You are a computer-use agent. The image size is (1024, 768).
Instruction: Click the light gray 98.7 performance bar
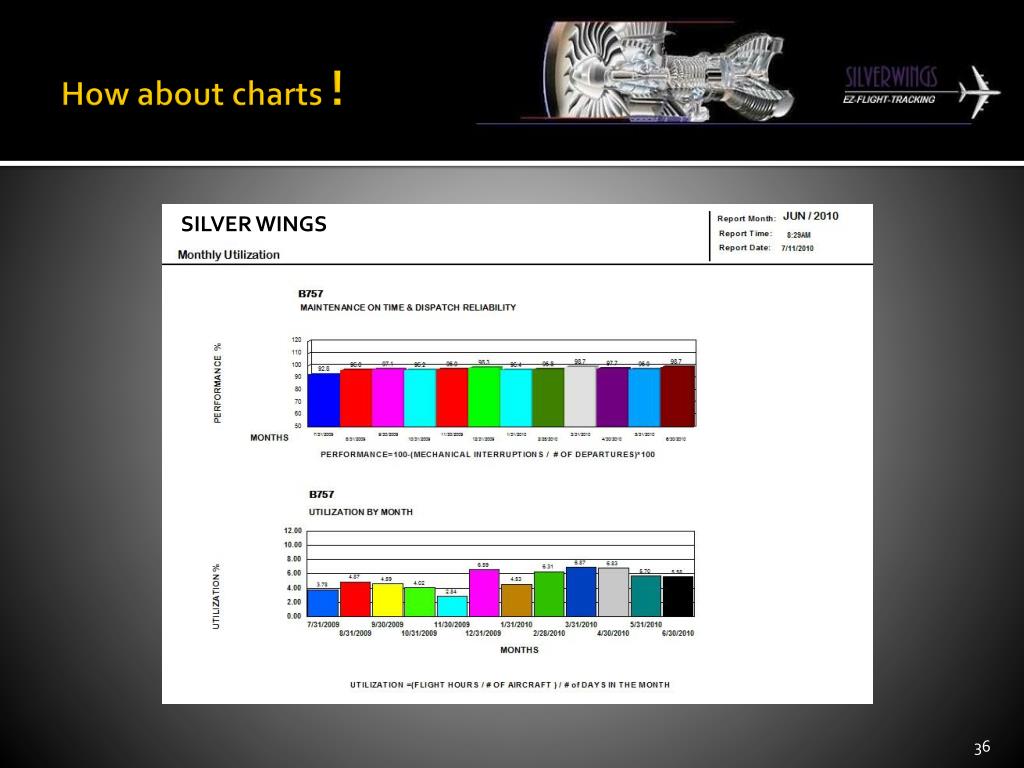coord(580,396)
